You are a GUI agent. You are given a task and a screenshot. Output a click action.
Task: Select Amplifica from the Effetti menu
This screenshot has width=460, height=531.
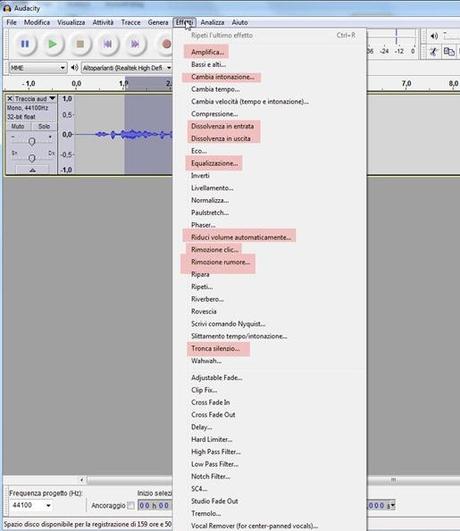tap(207, 52)
